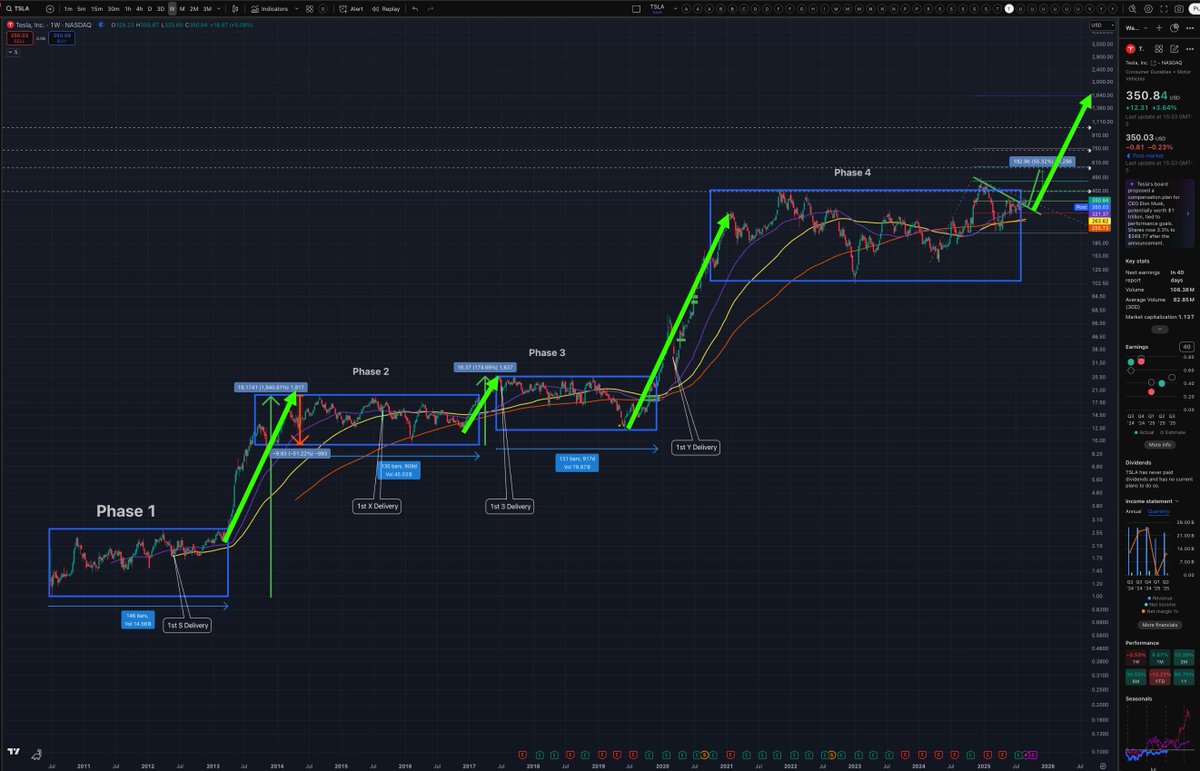
Task: Select the 1W performance tile
Action: 1136,657
